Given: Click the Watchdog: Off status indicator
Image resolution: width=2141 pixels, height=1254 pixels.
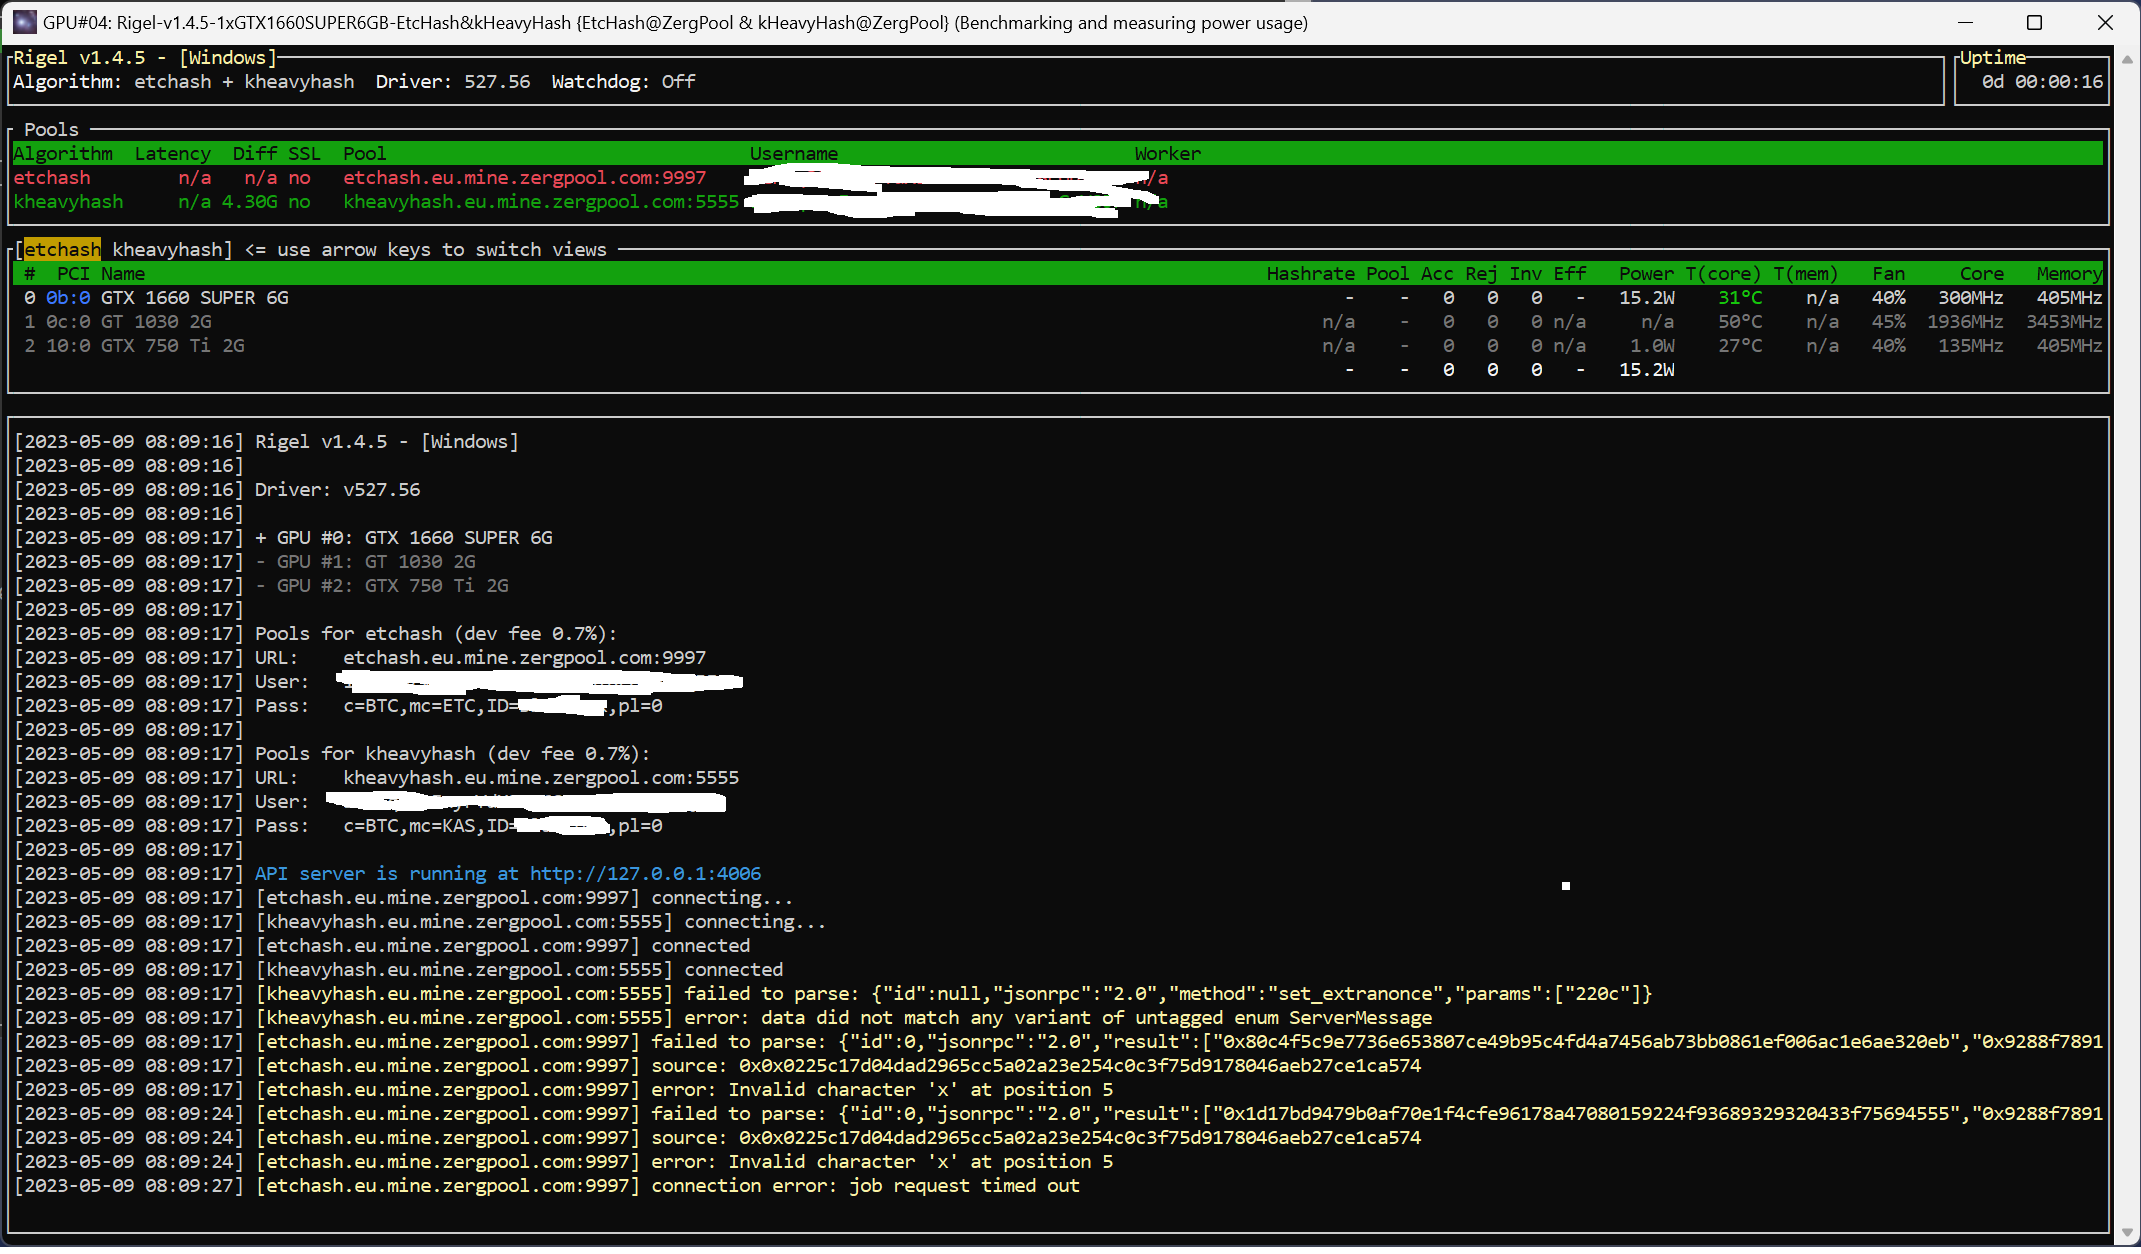Looking at the screenshot, I should click(x=622, y=81).
